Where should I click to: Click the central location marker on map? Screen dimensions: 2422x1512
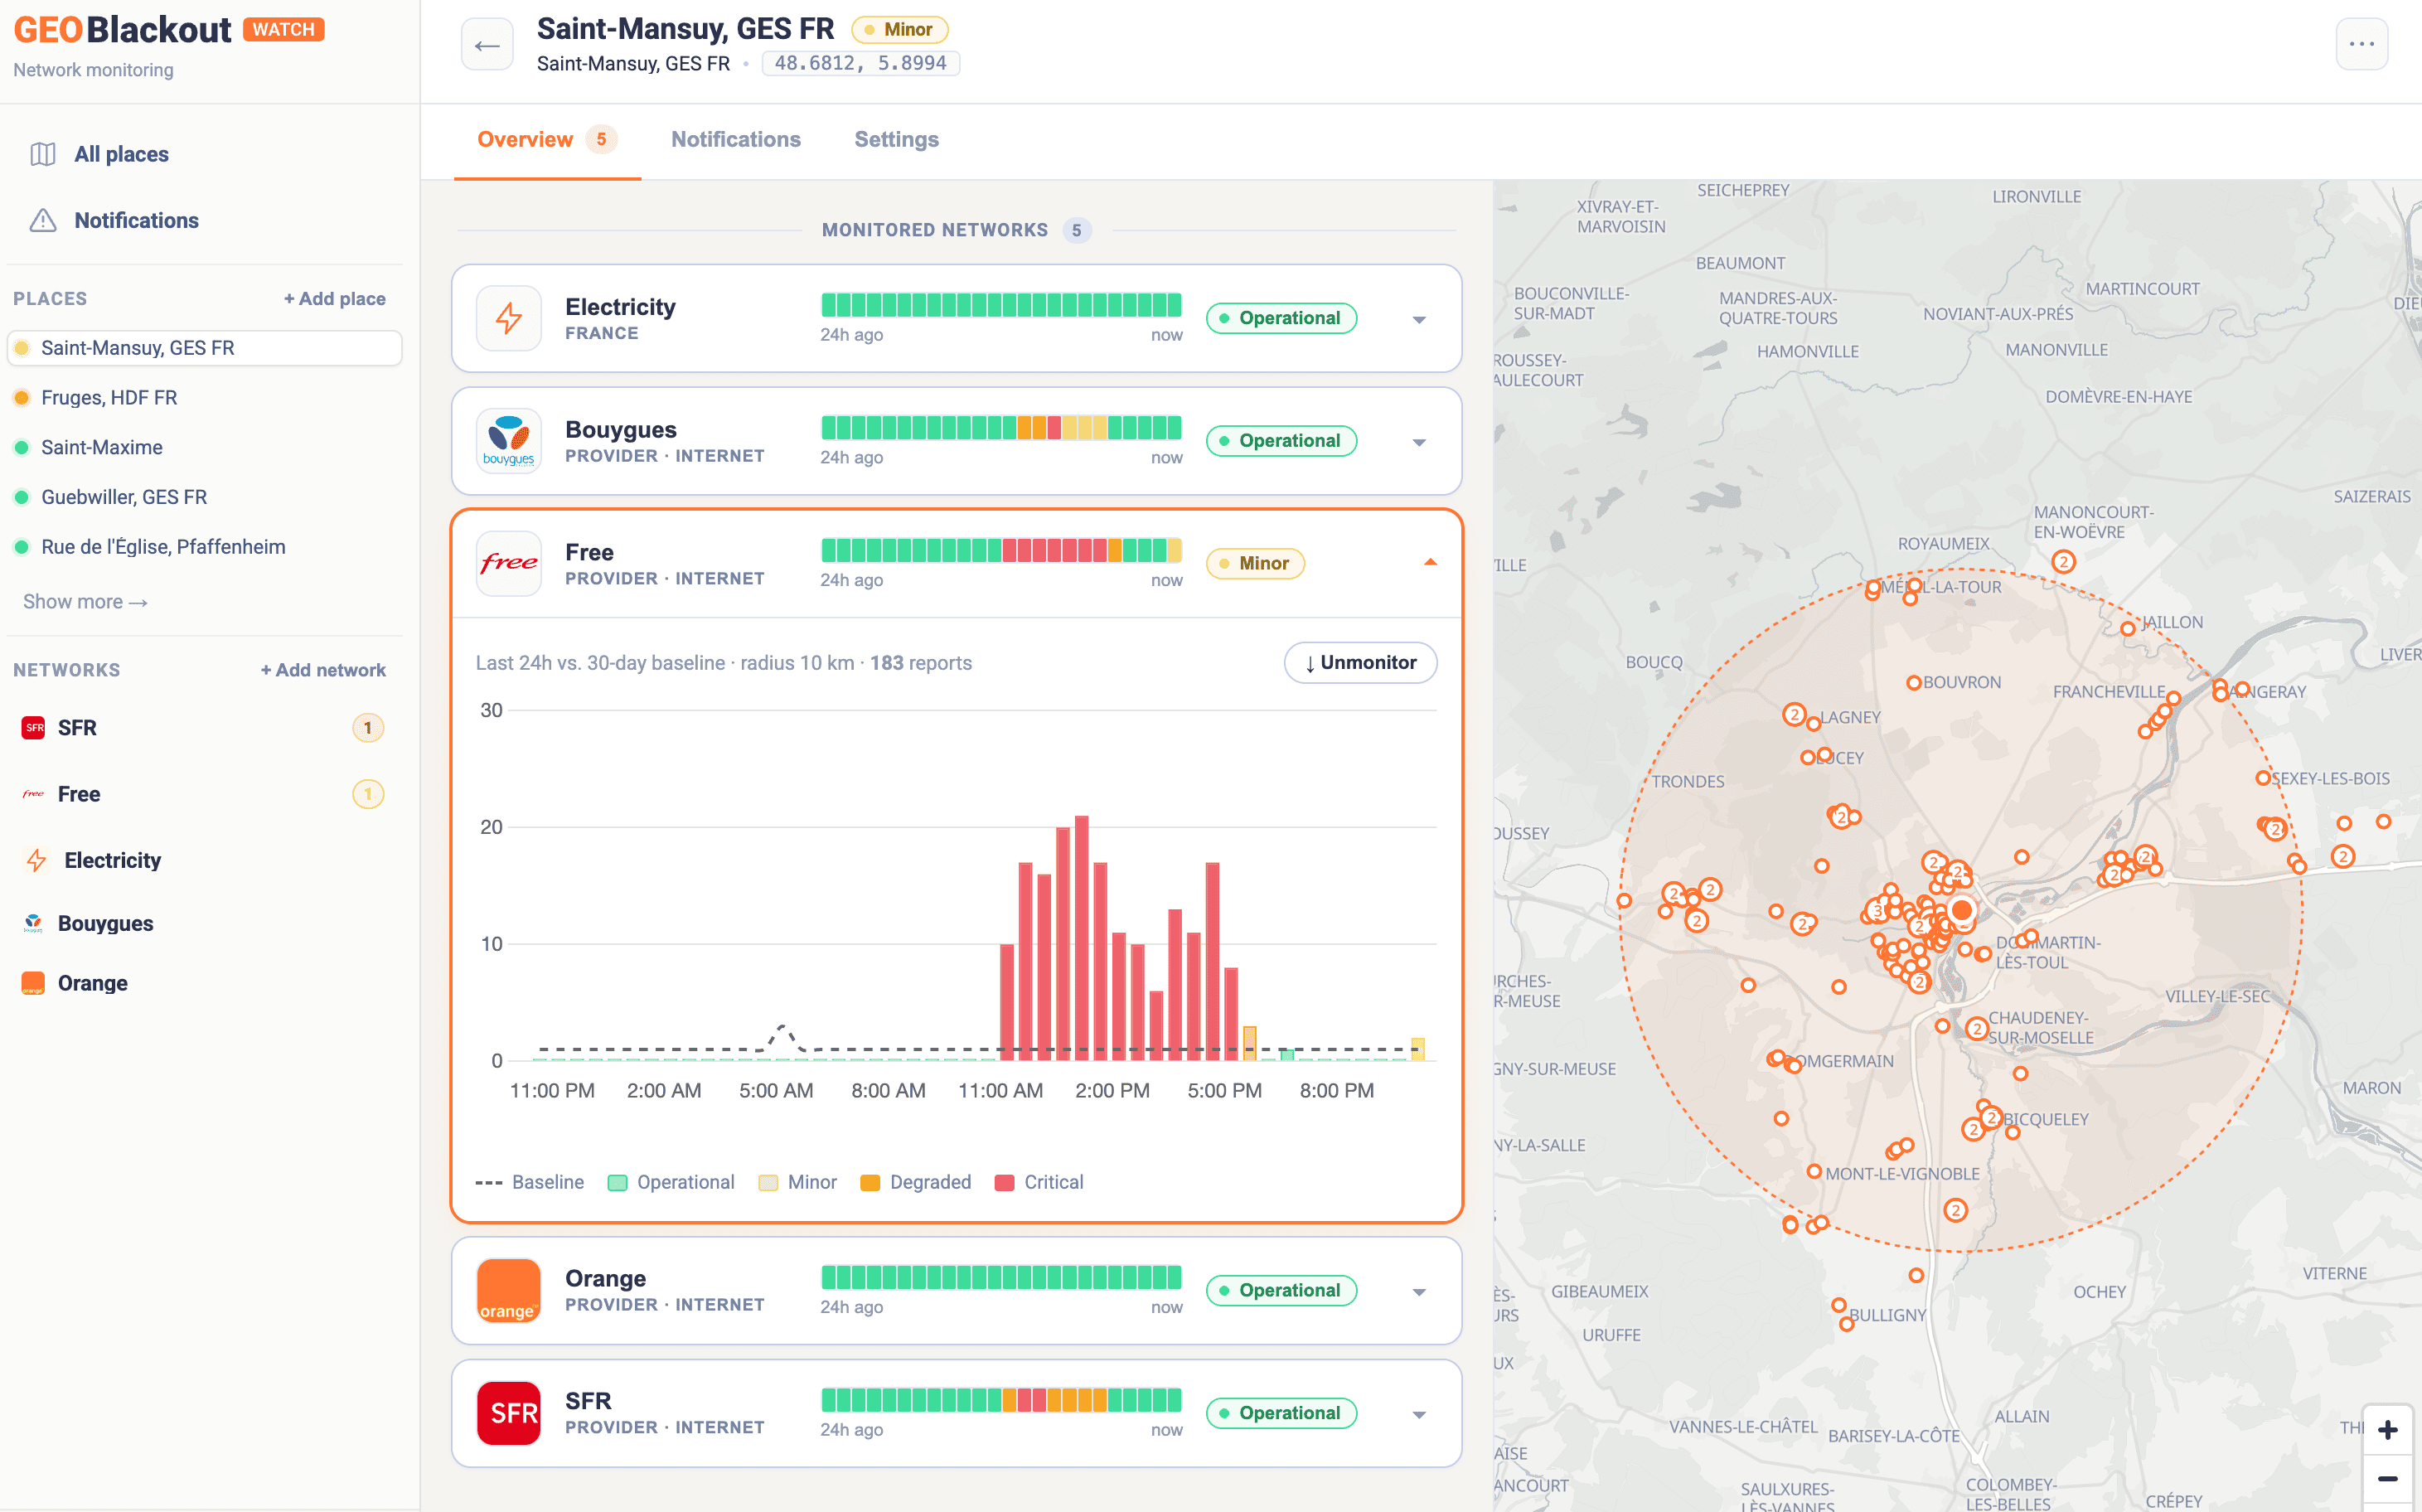[x=1961, y=909]
